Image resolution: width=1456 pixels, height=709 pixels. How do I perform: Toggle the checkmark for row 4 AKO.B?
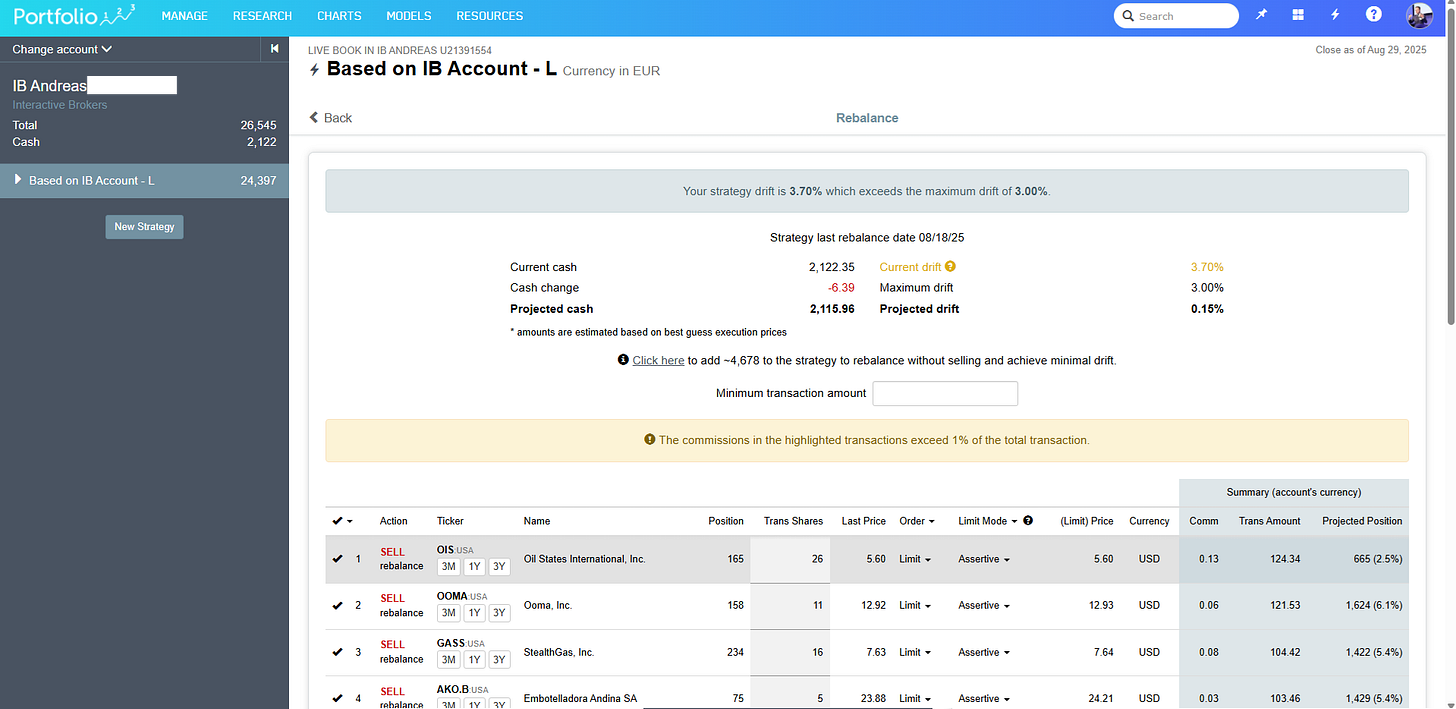[x=337, y=699]
